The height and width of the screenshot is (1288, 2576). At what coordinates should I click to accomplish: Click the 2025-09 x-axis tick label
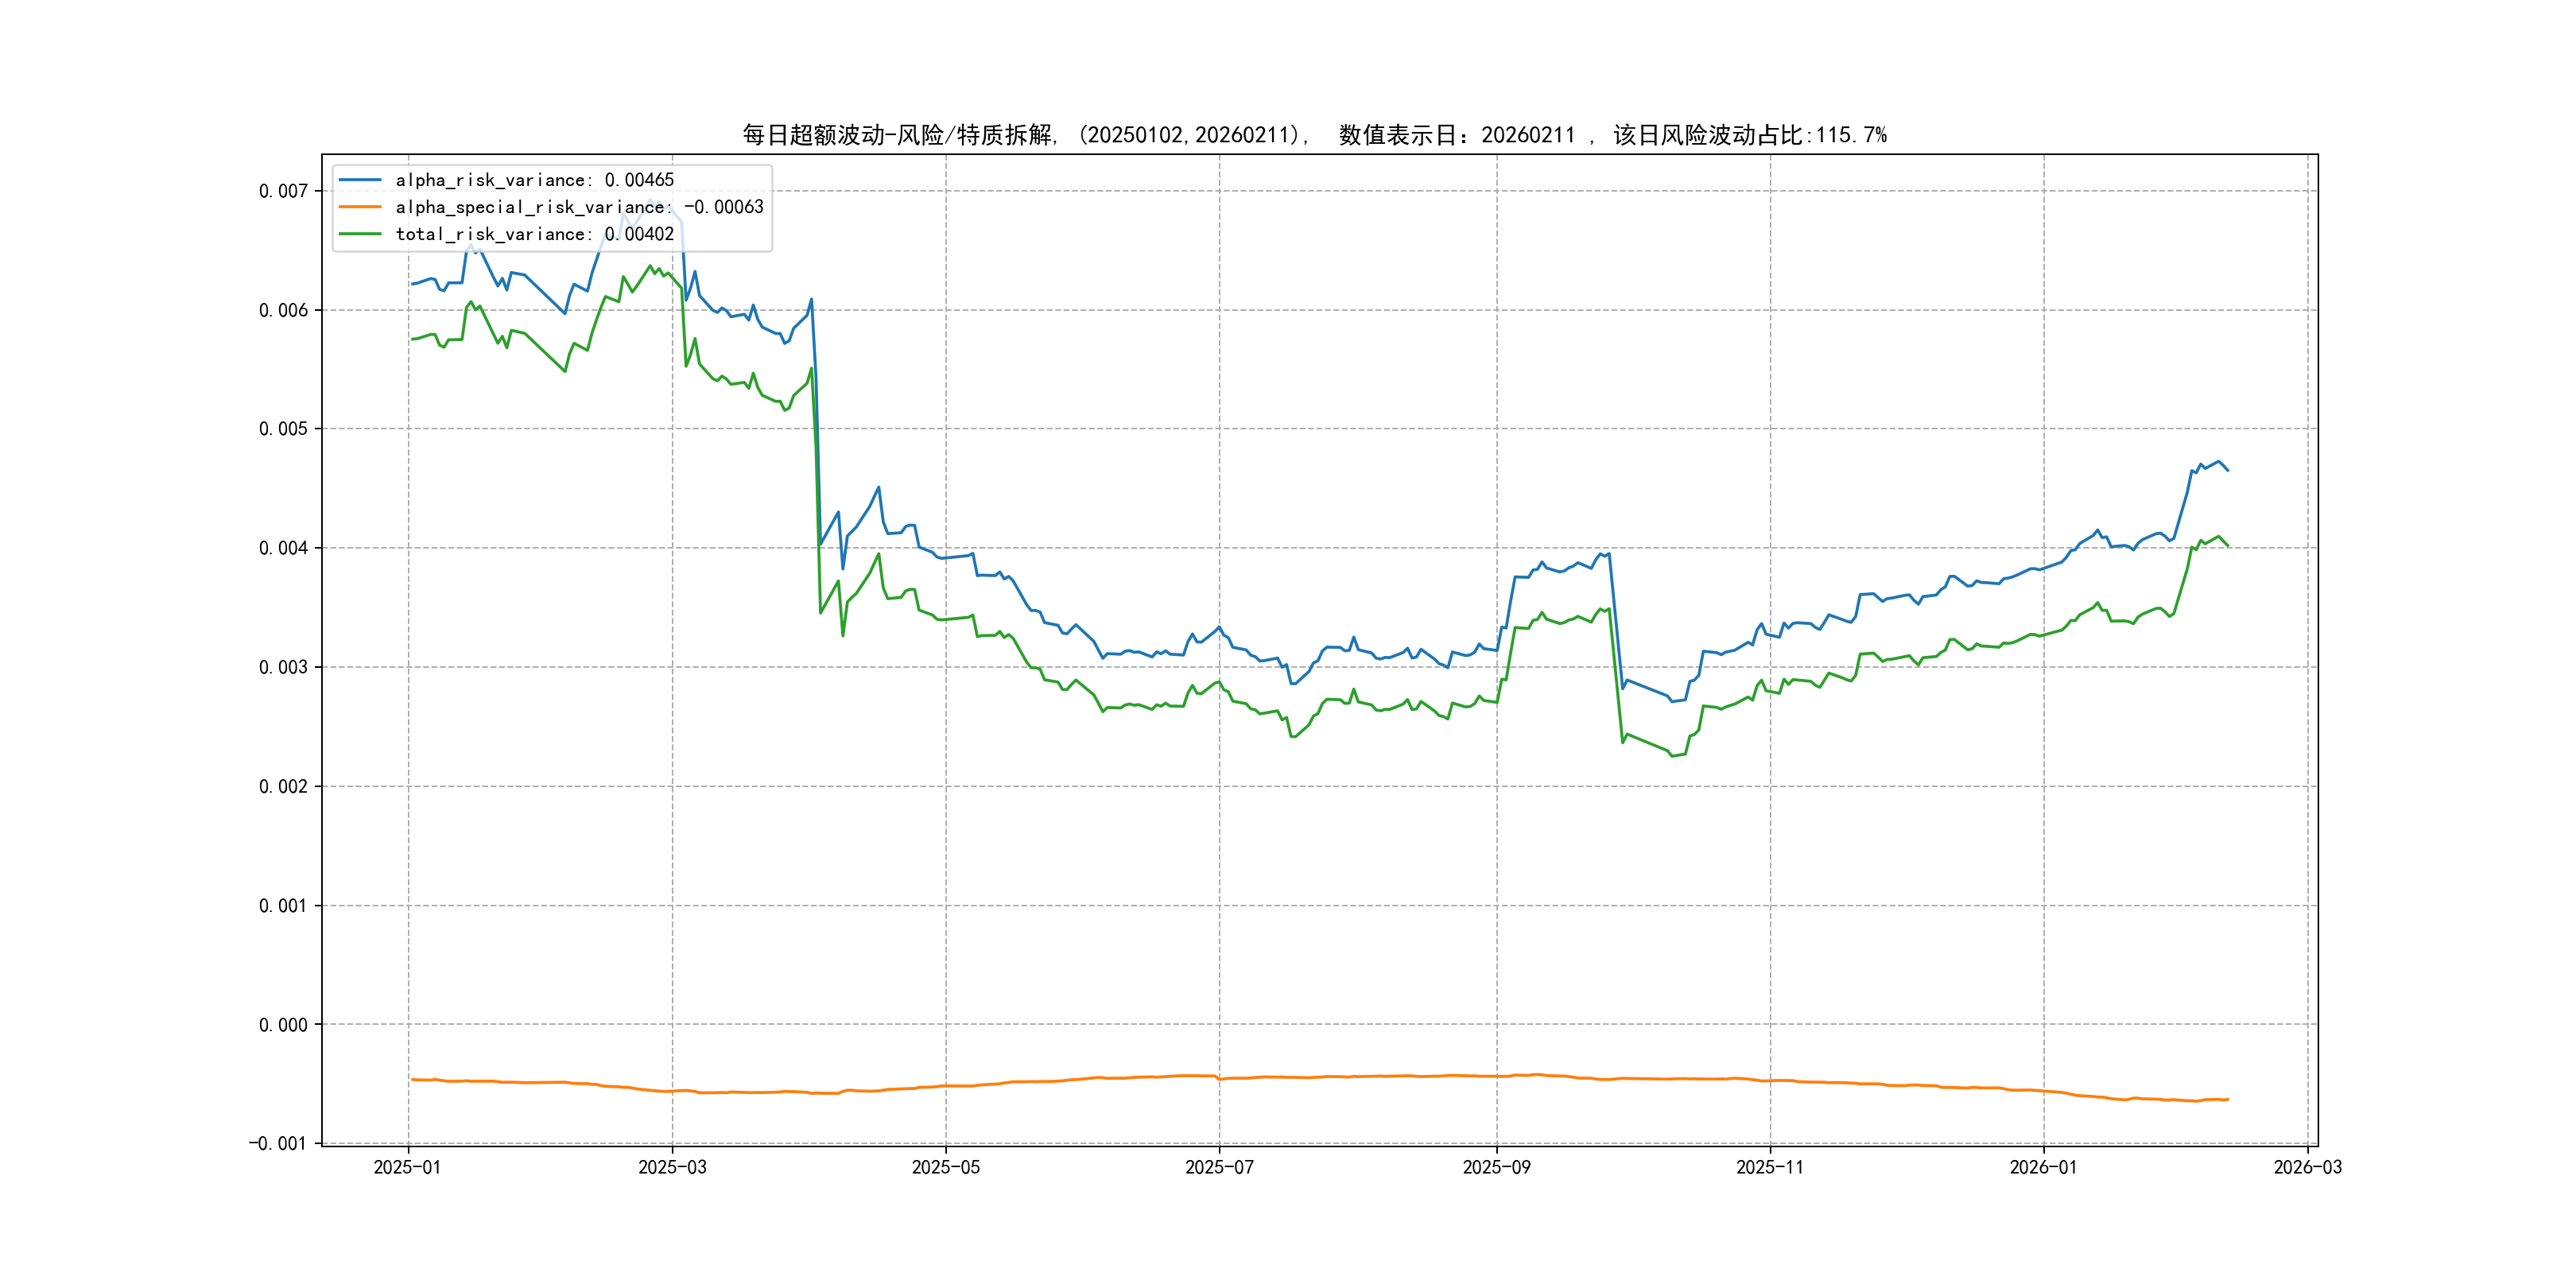[1496, 1167]
